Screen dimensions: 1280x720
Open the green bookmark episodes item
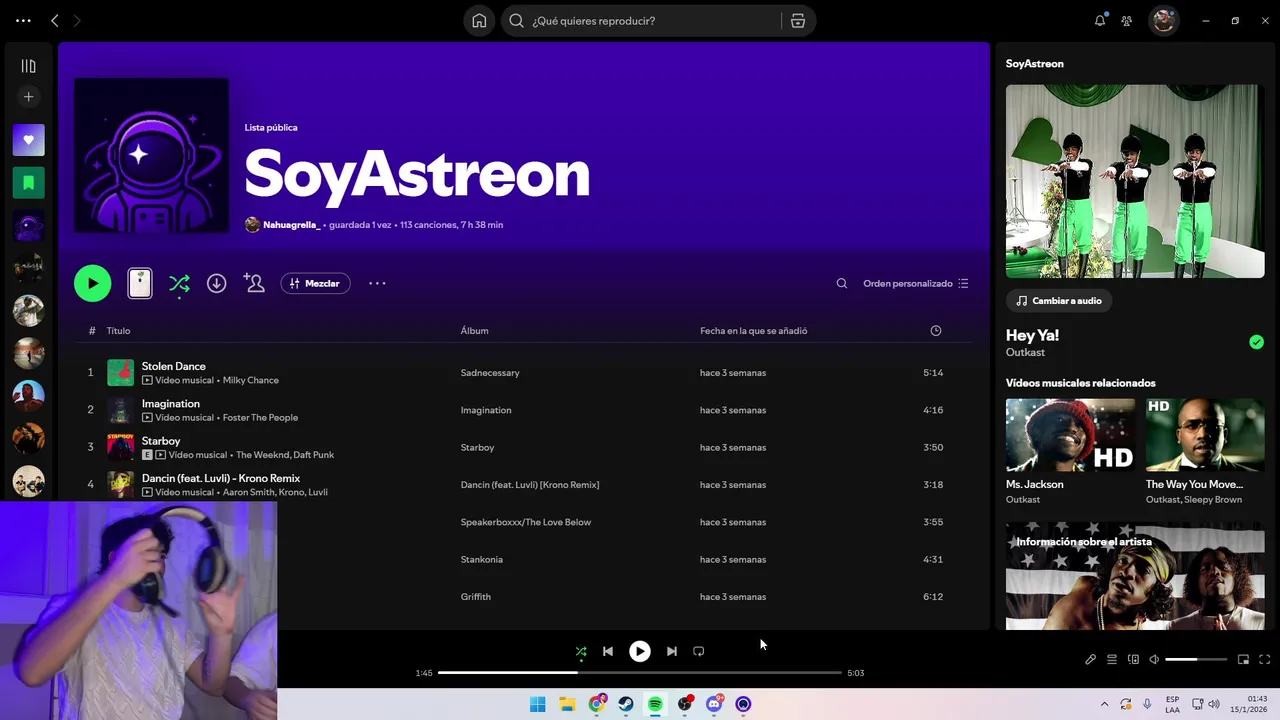28,183
